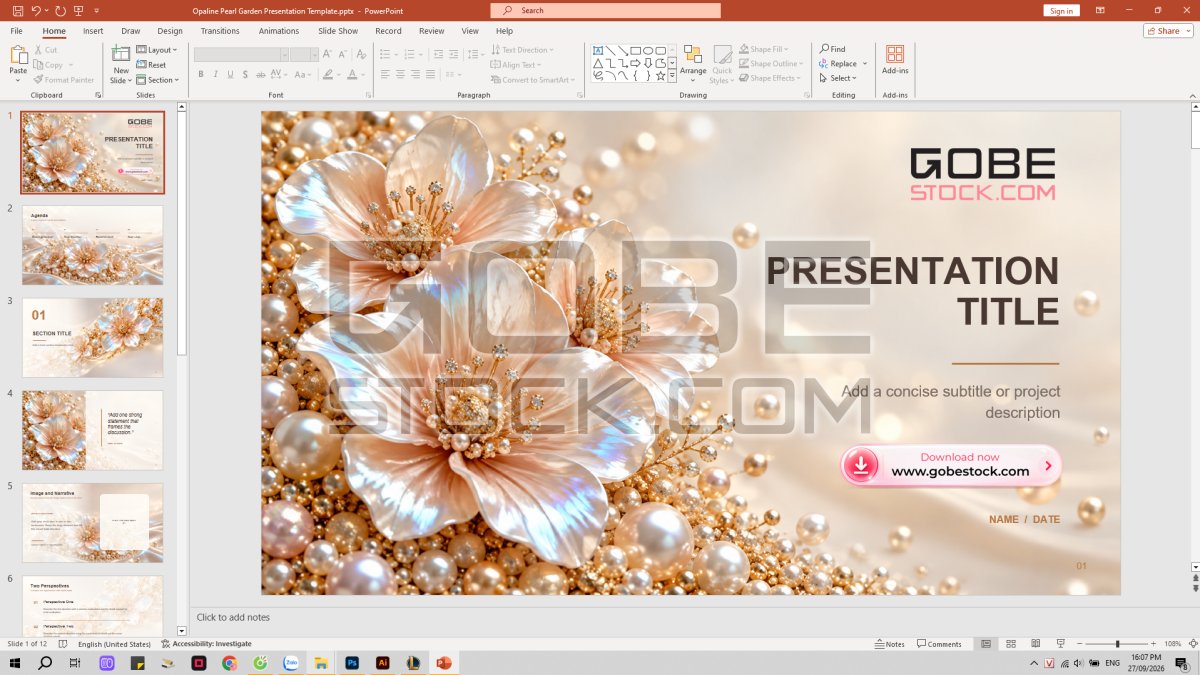
Task: Select the straight line shape
Action: 610,50
